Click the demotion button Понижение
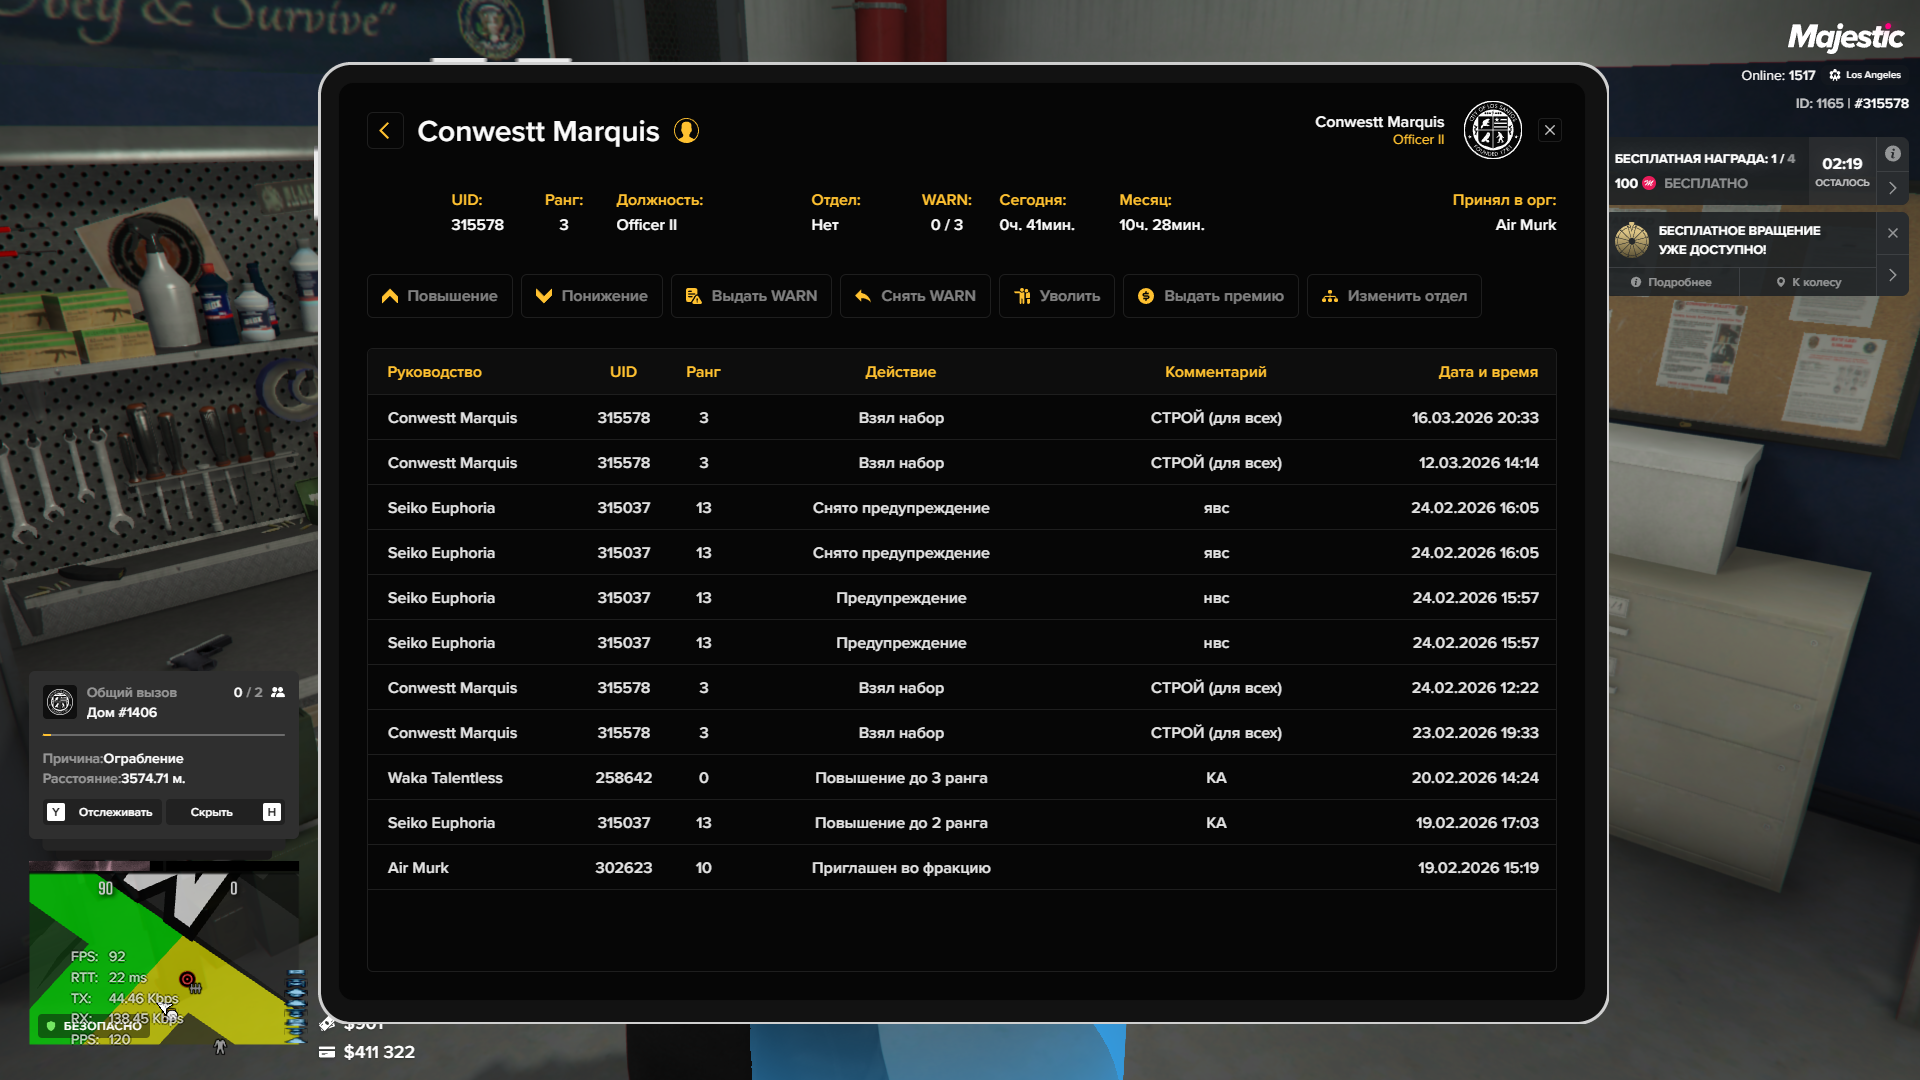 (591, 296)
